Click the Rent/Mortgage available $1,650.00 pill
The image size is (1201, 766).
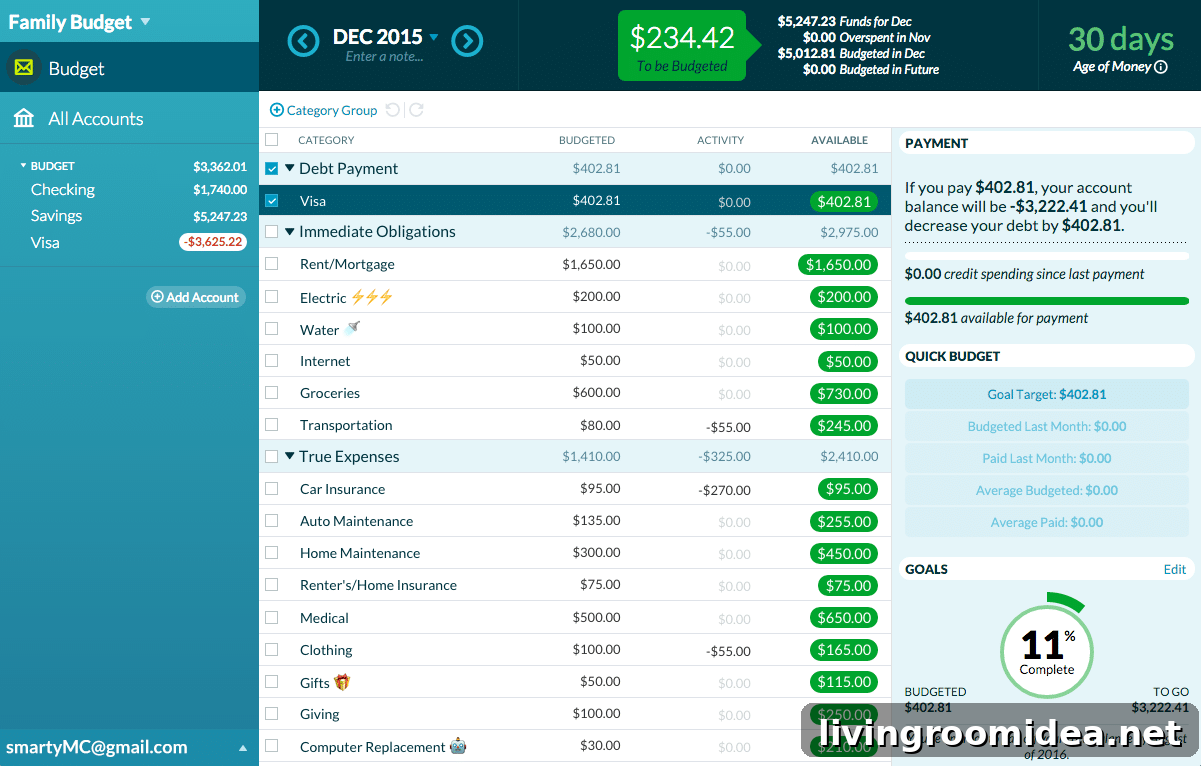click(x=838, y=265)
